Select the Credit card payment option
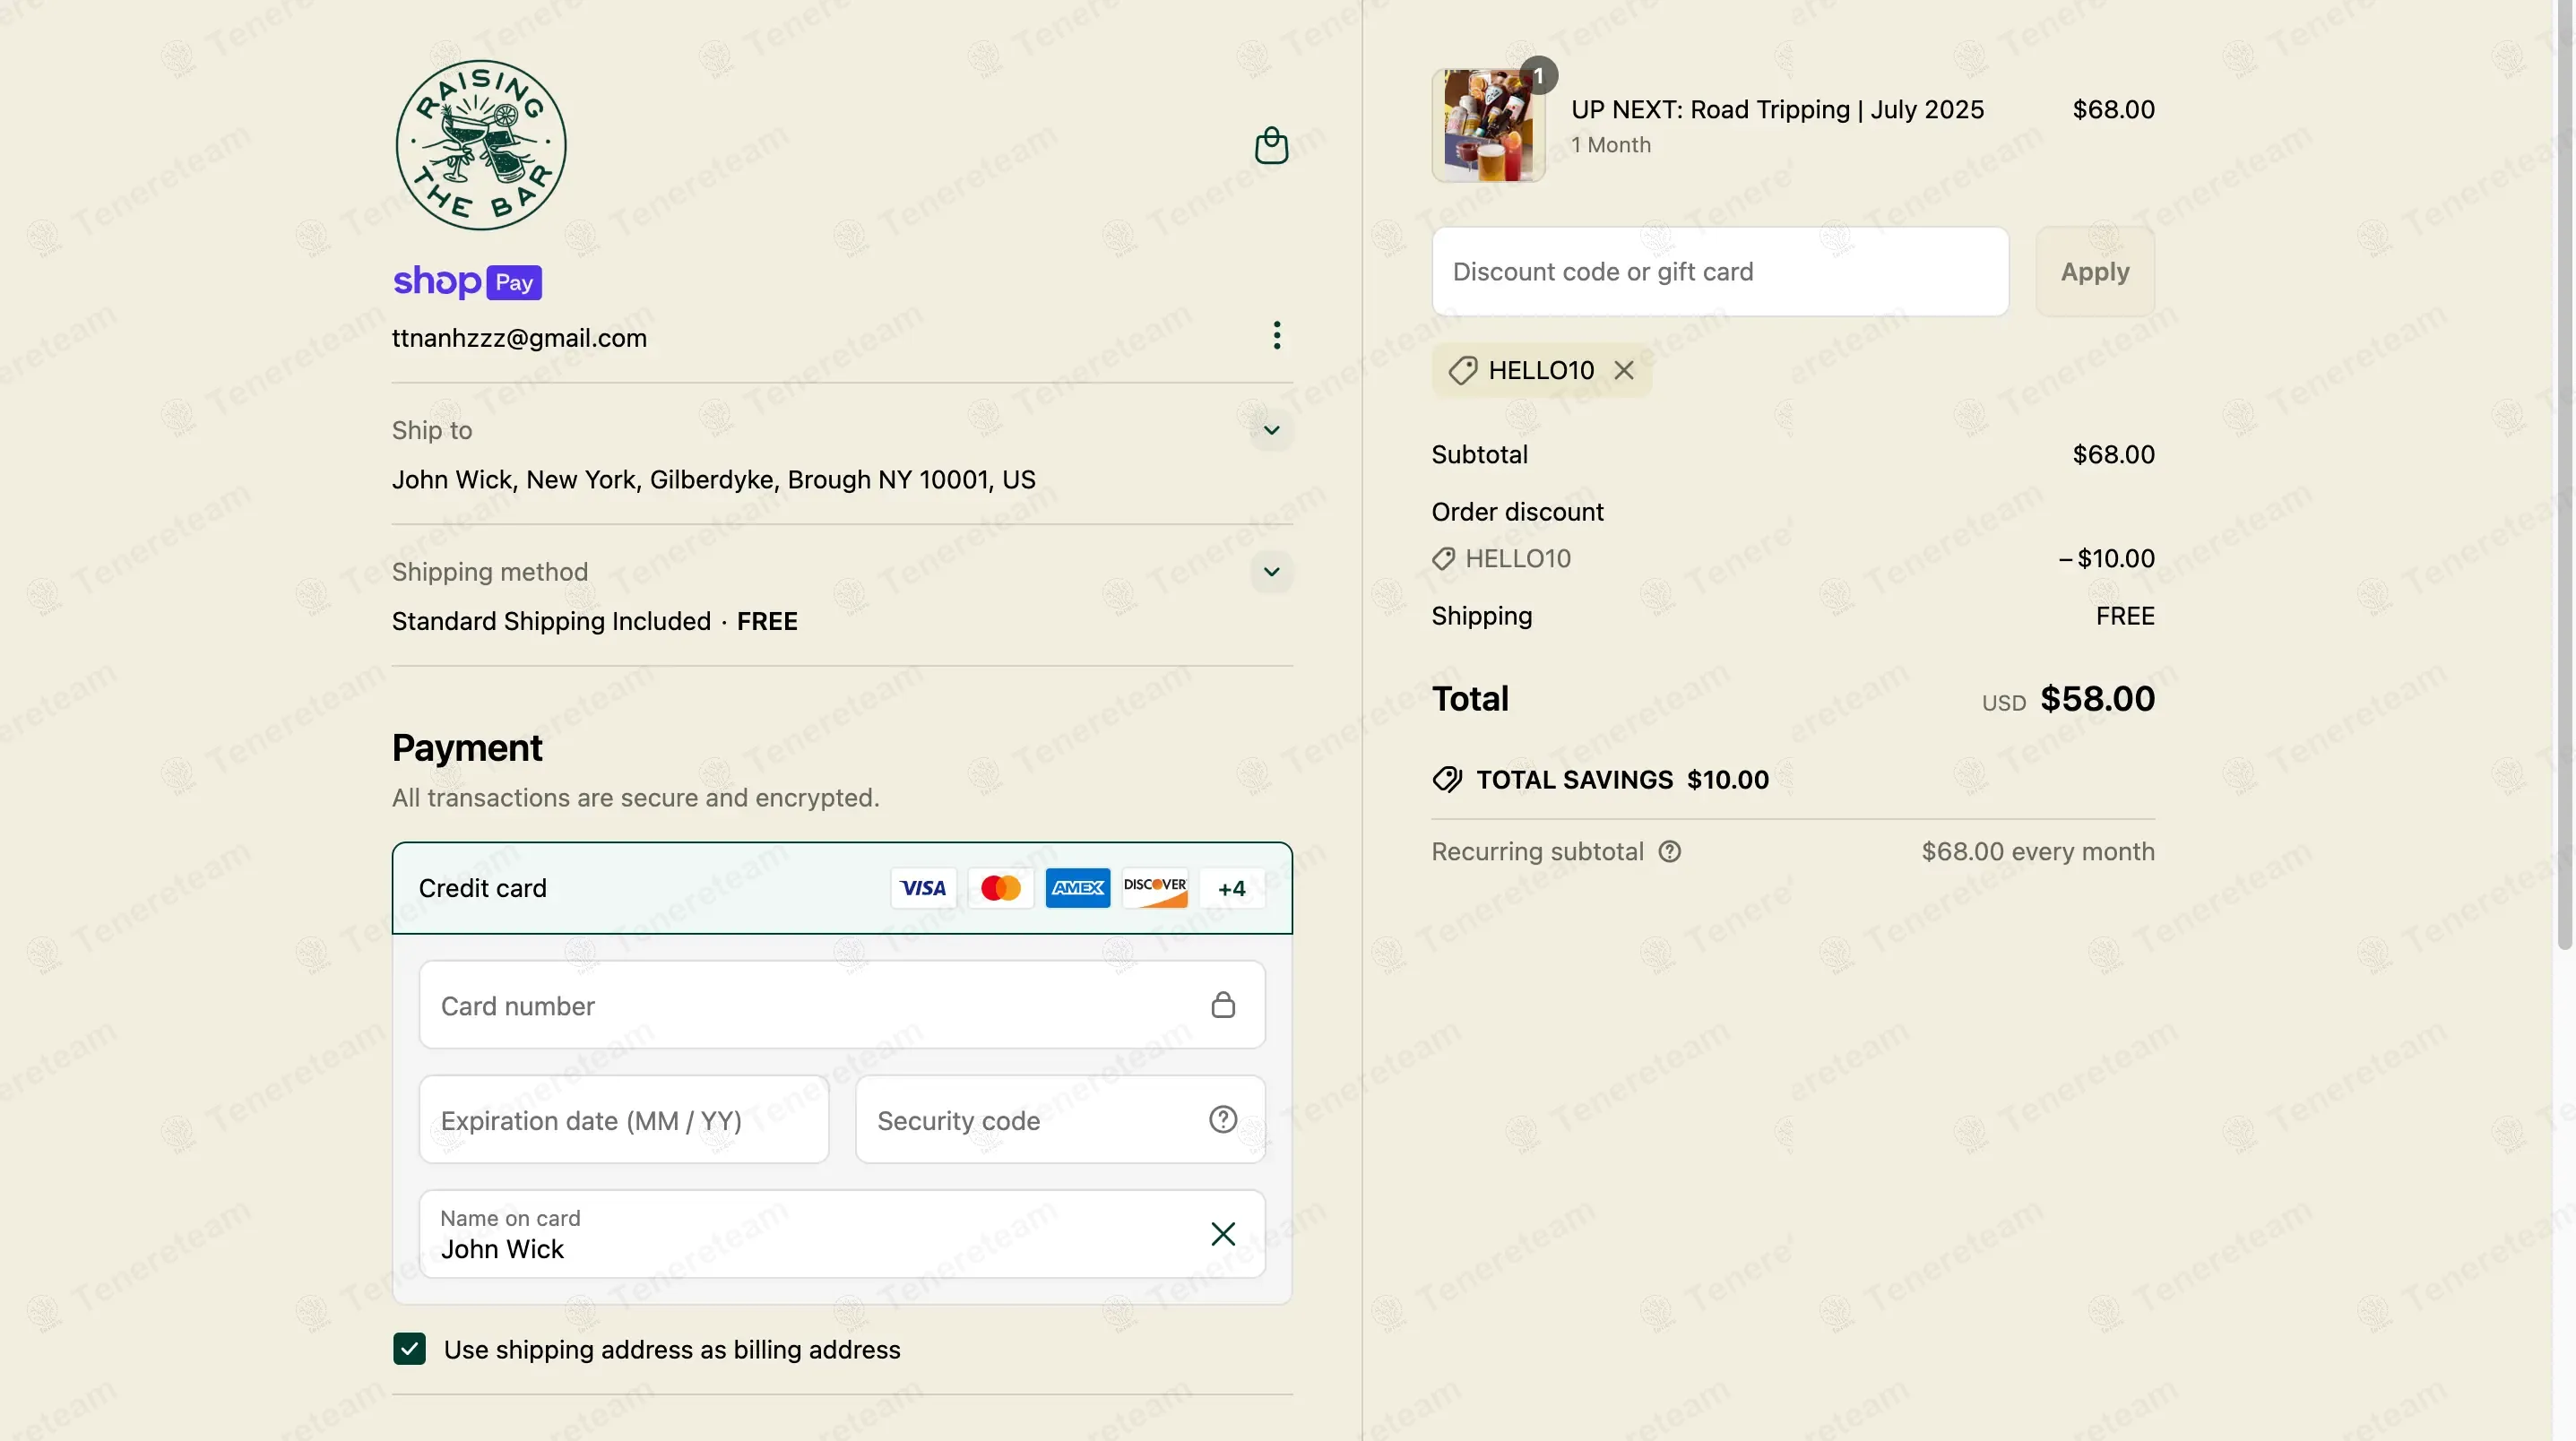The image size is (2576, 1441). coord(482,888)
